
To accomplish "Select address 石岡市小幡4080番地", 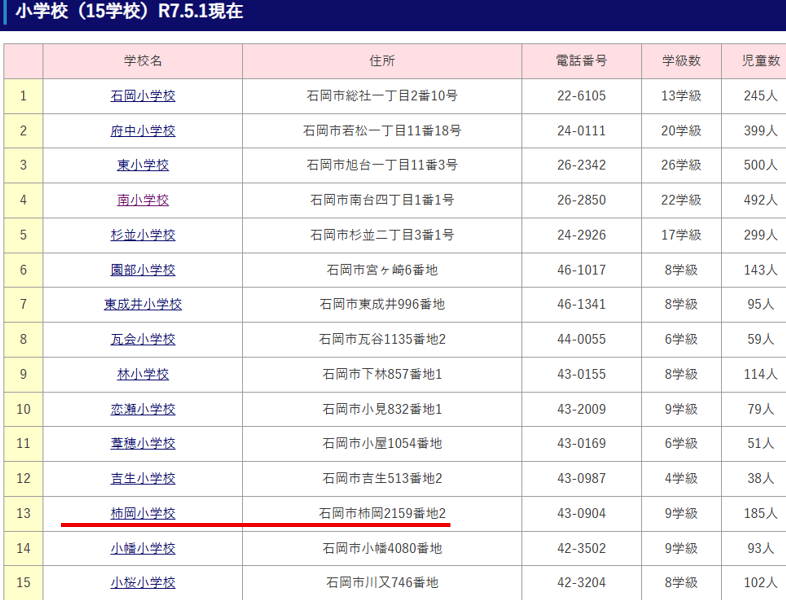I will (382, 549).
